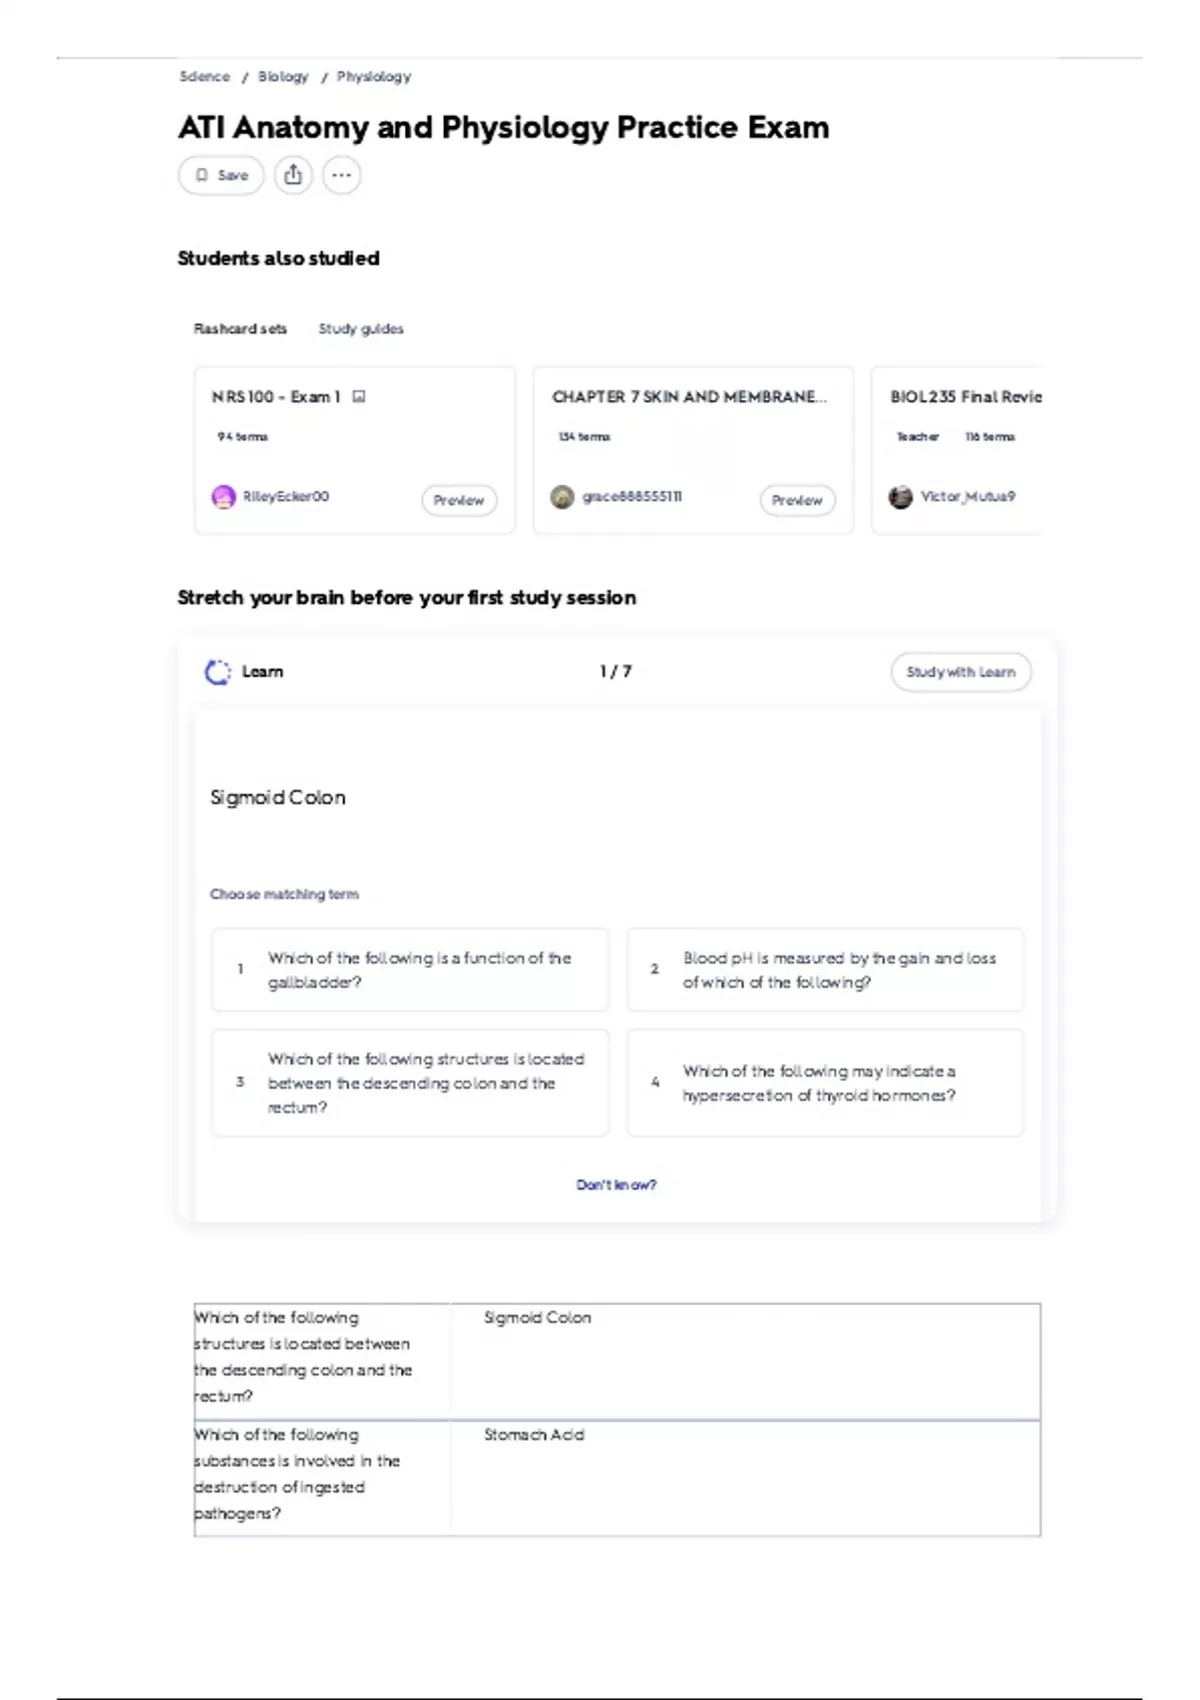
Task: Switch to the Study guides tab
Action: tap(361, 329)
